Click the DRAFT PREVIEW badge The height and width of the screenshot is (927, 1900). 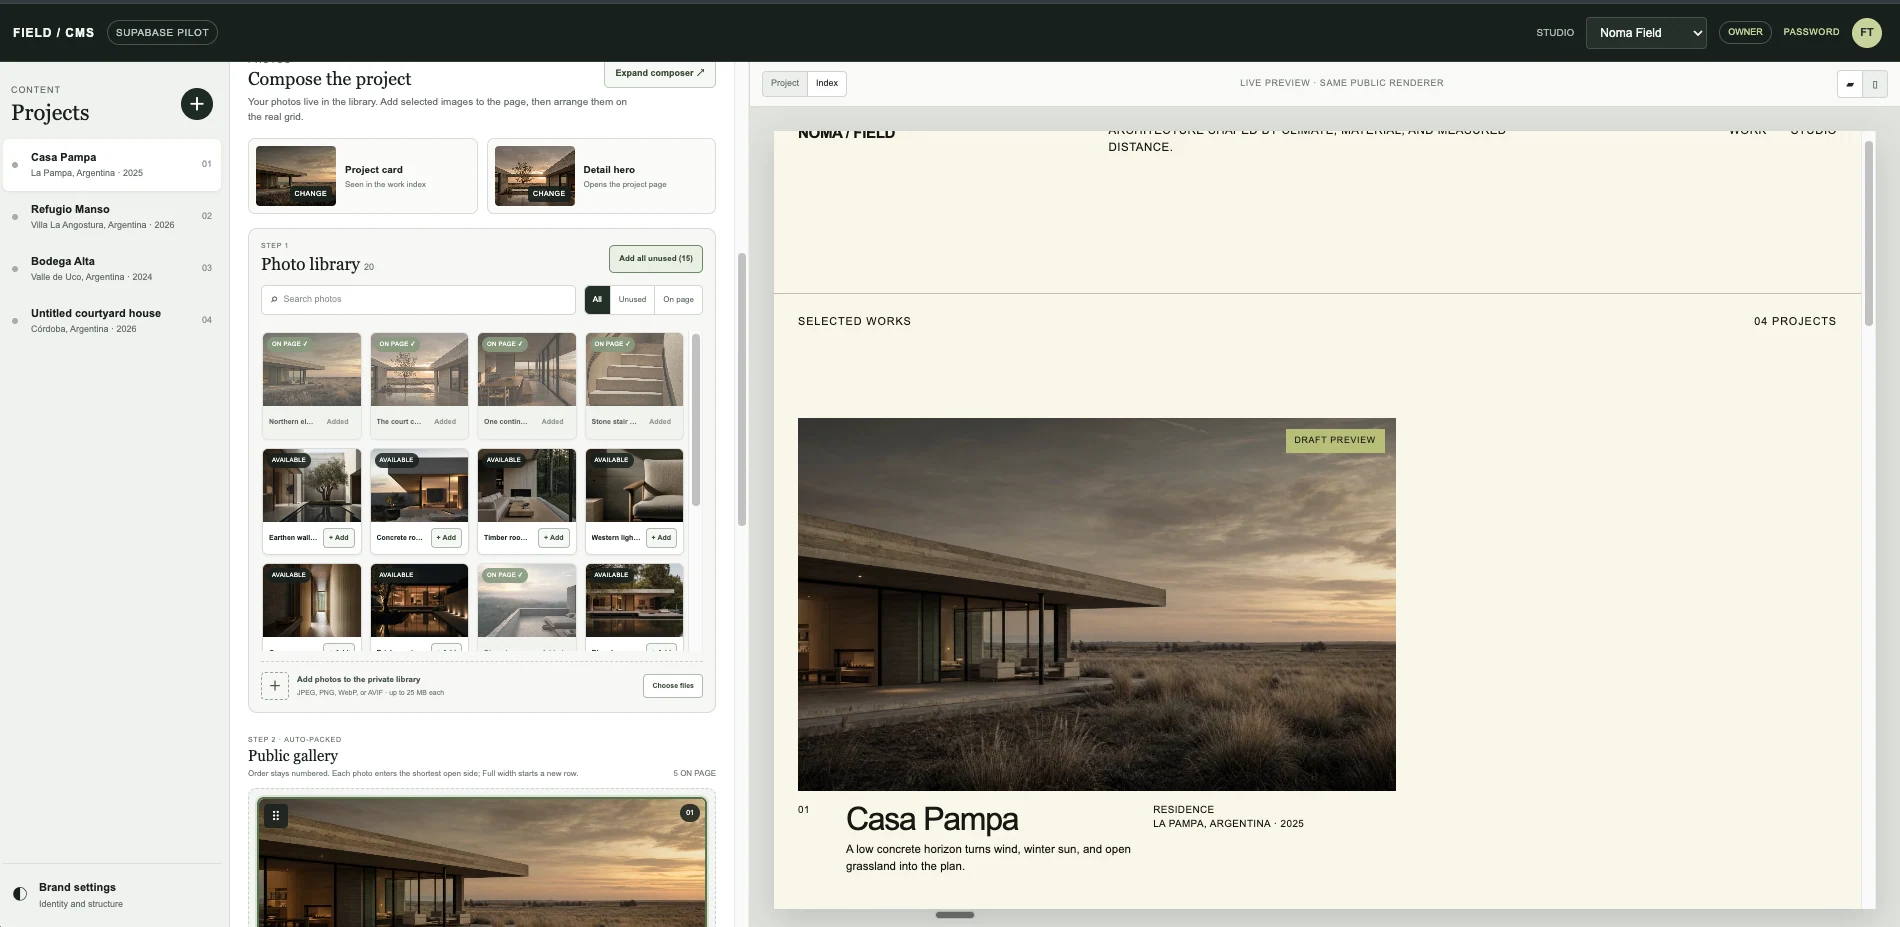[x=1335, y=440]
